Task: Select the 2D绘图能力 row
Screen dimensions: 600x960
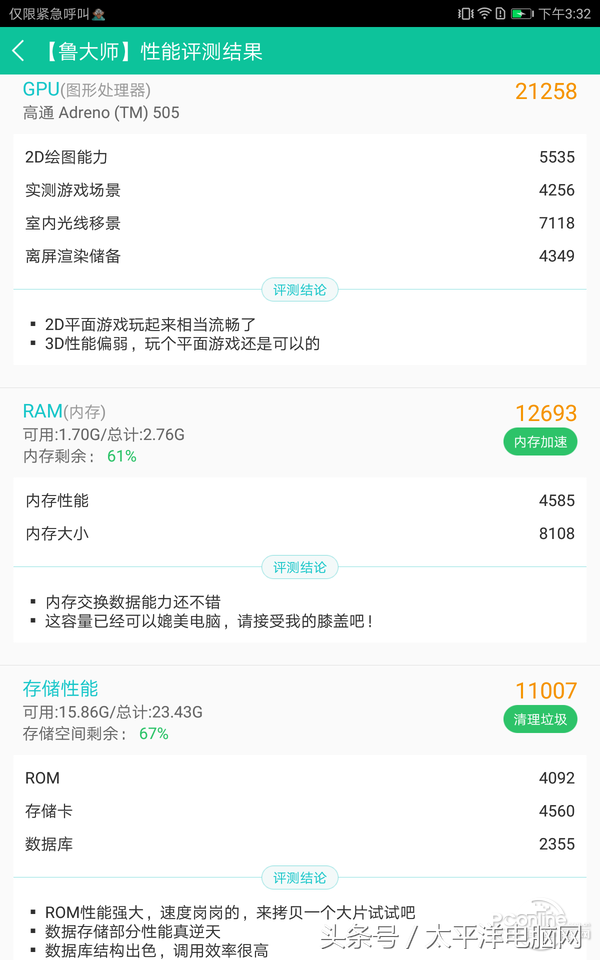Action: tap(300, 157)
